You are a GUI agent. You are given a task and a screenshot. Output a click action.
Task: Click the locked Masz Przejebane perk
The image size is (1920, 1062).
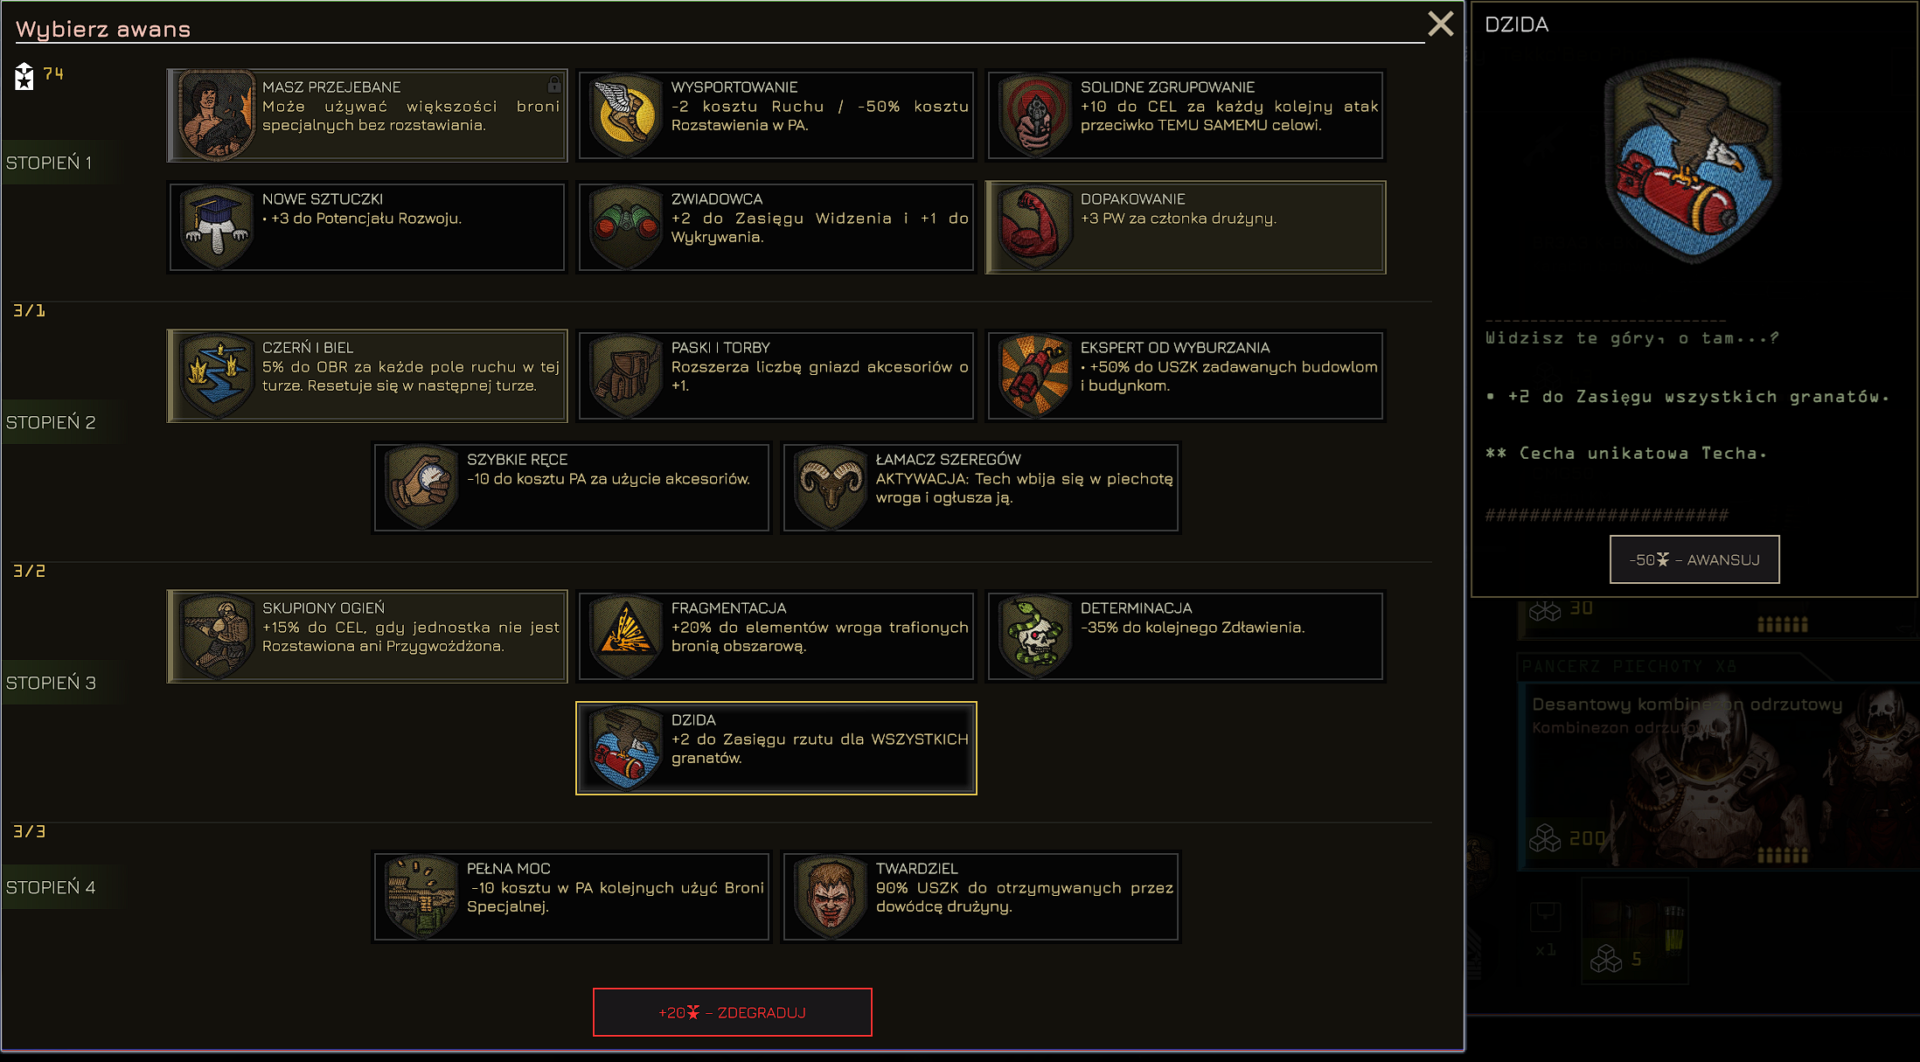pos(367,115)
